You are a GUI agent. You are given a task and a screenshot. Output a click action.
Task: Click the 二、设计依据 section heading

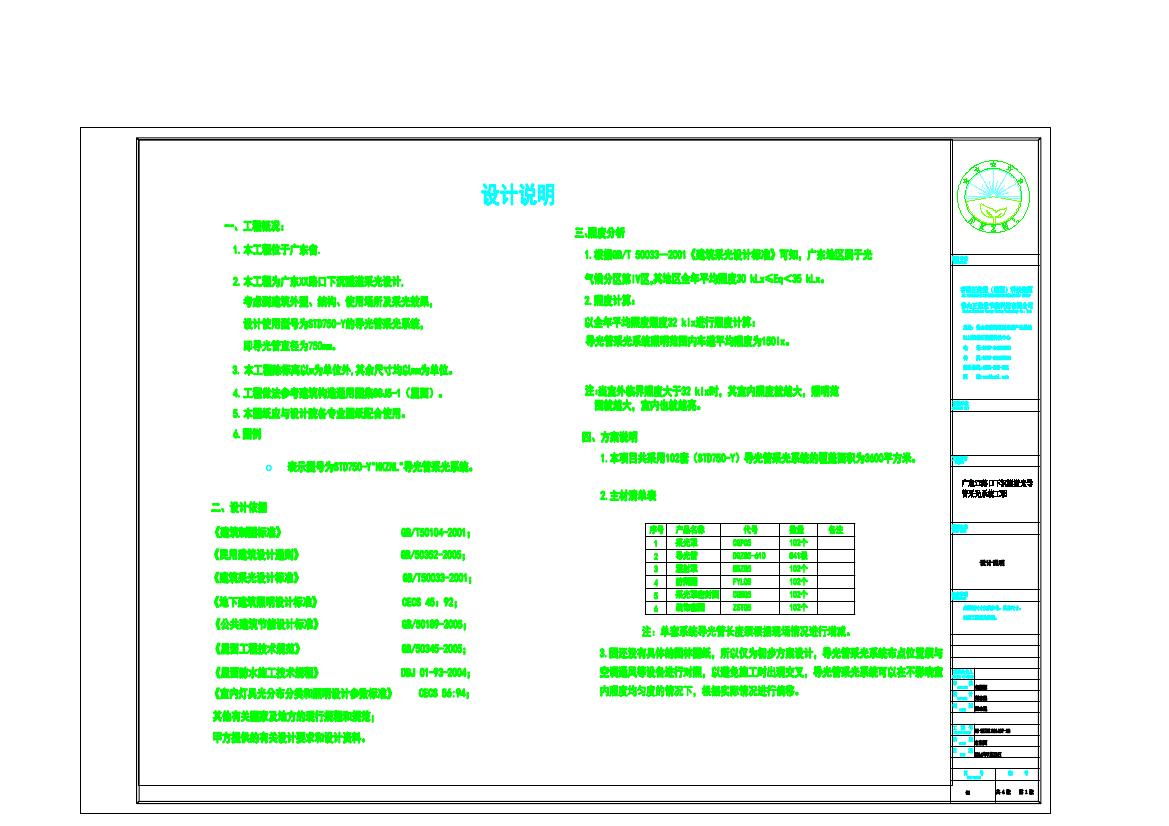point(239,507)
